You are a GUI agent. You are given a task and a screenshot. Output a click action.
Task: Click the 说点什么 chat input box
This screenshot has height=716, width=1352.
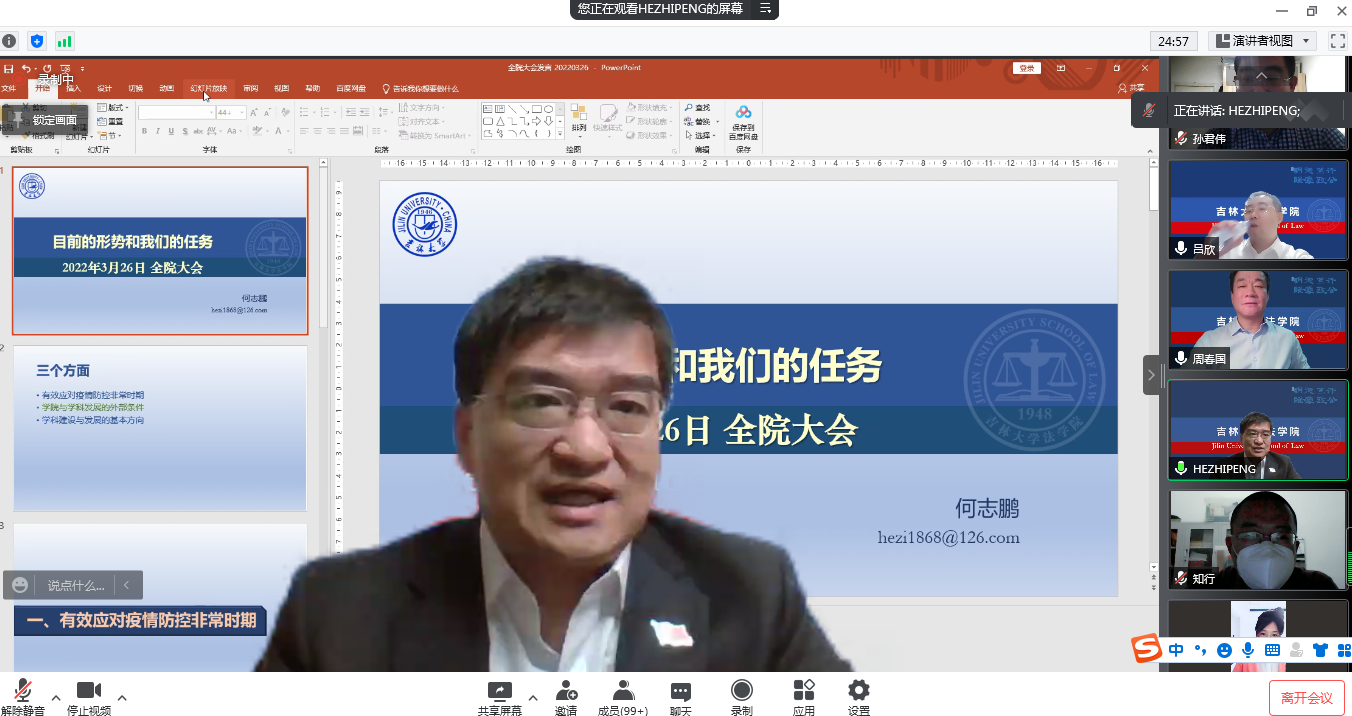click(x=76, y=585)
